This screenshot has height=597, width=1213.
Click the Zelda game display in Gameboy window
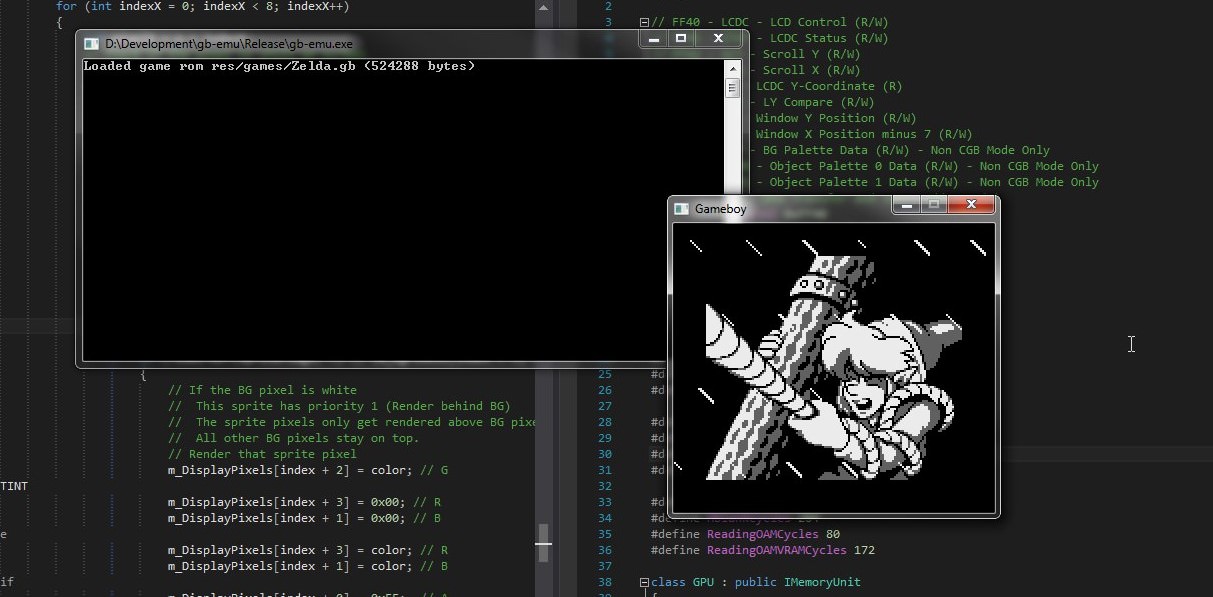pos(834,367)
